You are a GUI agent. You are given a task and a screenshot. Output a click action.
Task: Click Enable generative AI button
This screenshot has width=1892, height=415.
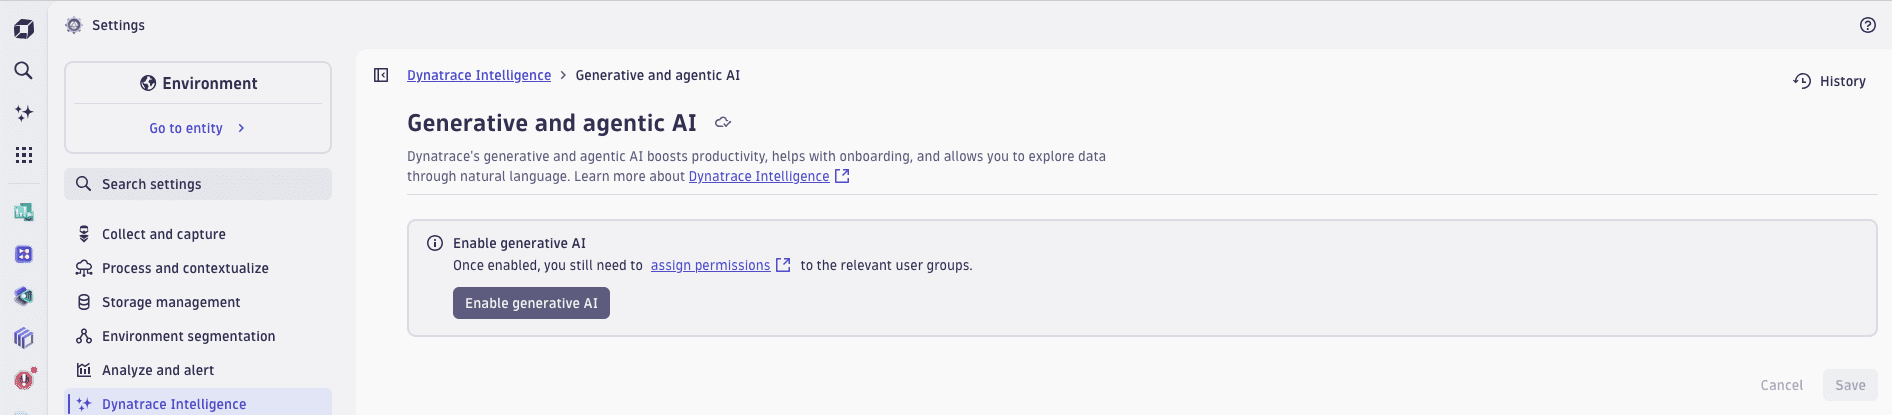(x=531, y=303)
